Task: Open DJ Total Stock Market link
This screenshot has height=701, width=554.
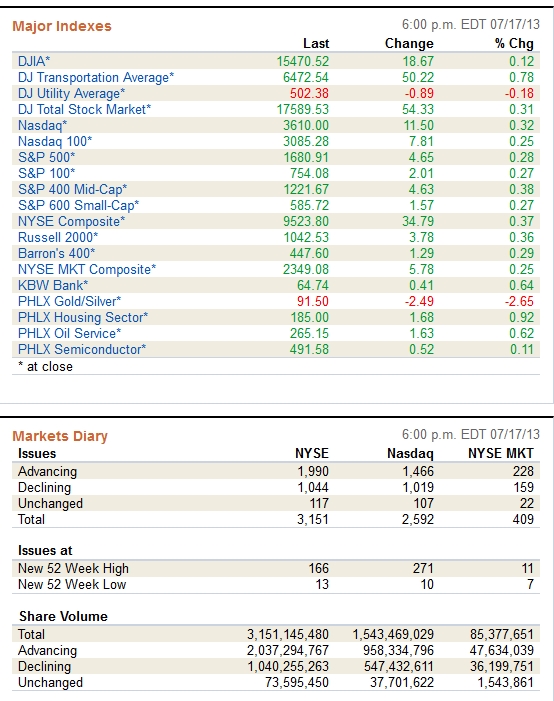Action: pos(85,110)
